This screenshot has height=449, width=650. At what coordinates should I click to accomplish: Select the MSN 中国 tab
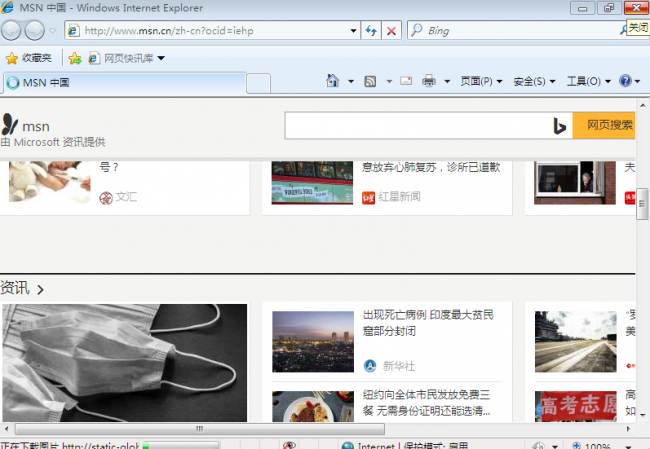124,83
